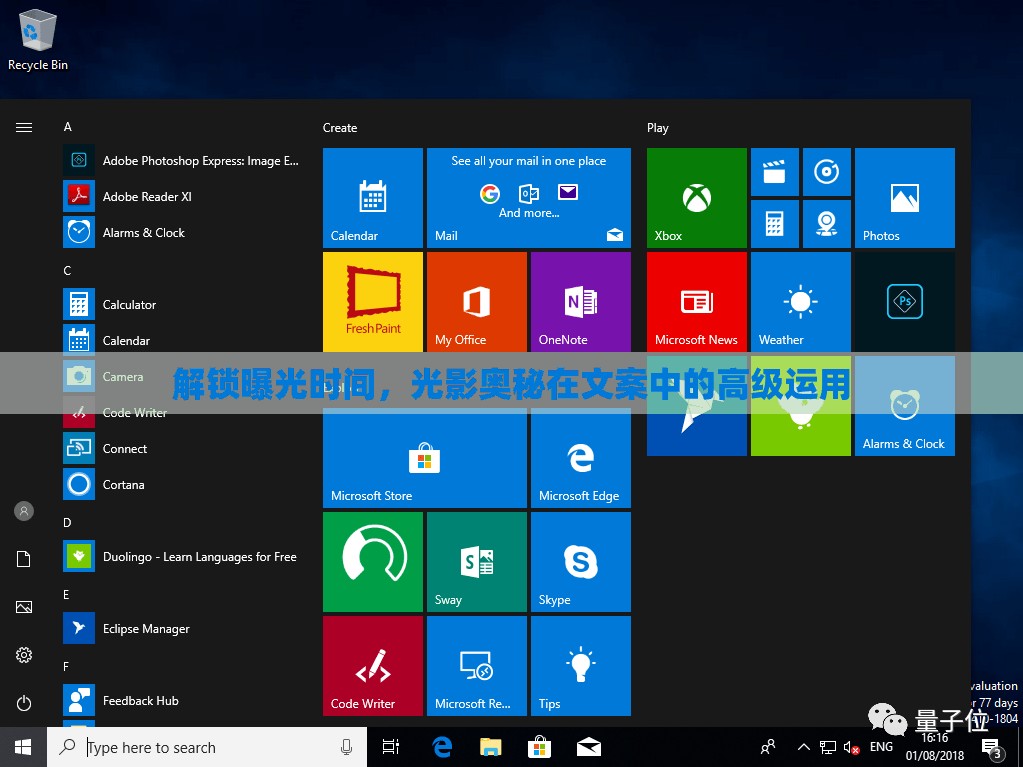
Task: Open the Microsoft News tile
Action: coord(697,302)
